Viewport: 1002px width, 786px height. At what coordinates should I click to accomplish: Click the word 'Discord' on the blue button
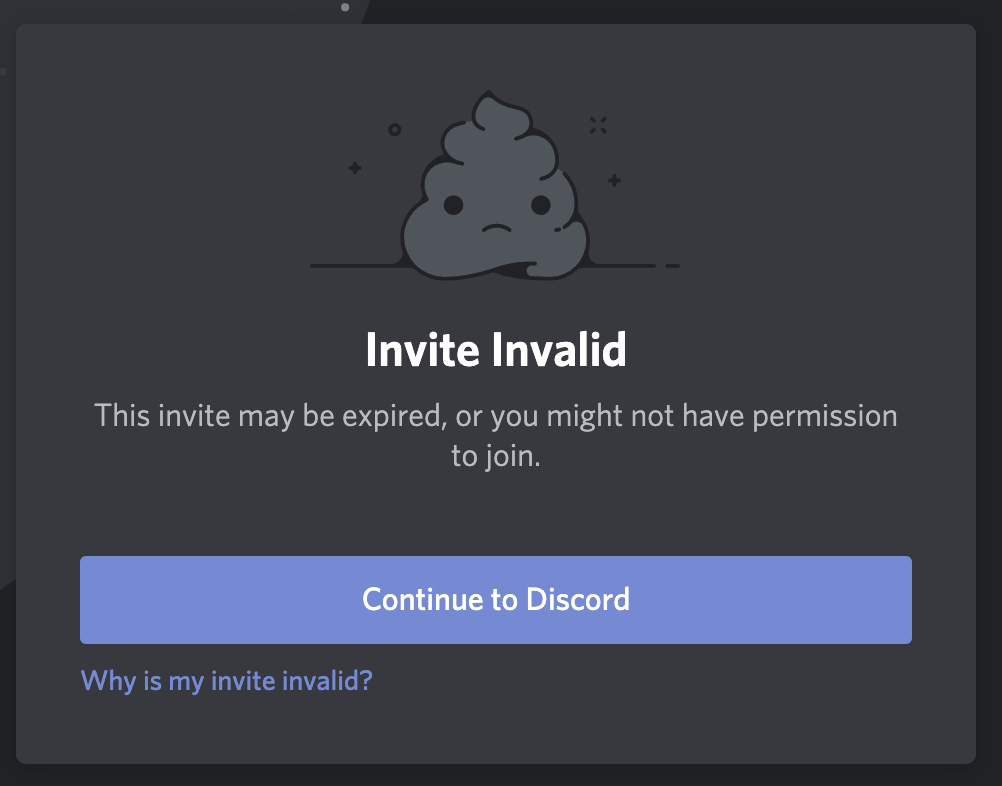(578, 599)
